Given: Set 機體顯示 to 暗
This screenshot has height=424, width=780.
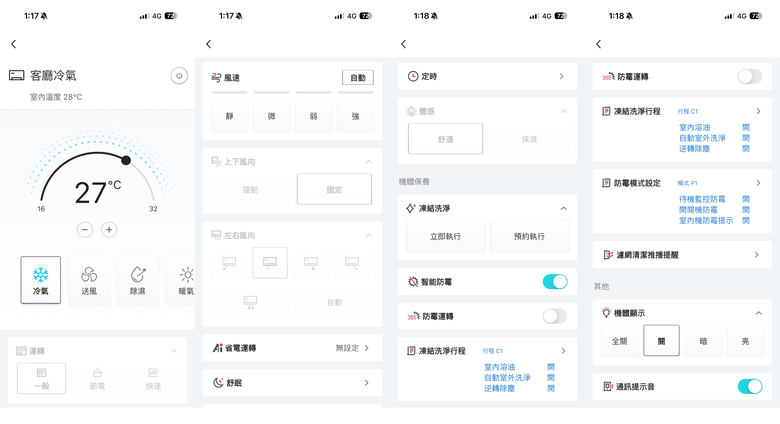Looking at the screenshot, I should 703,341.
